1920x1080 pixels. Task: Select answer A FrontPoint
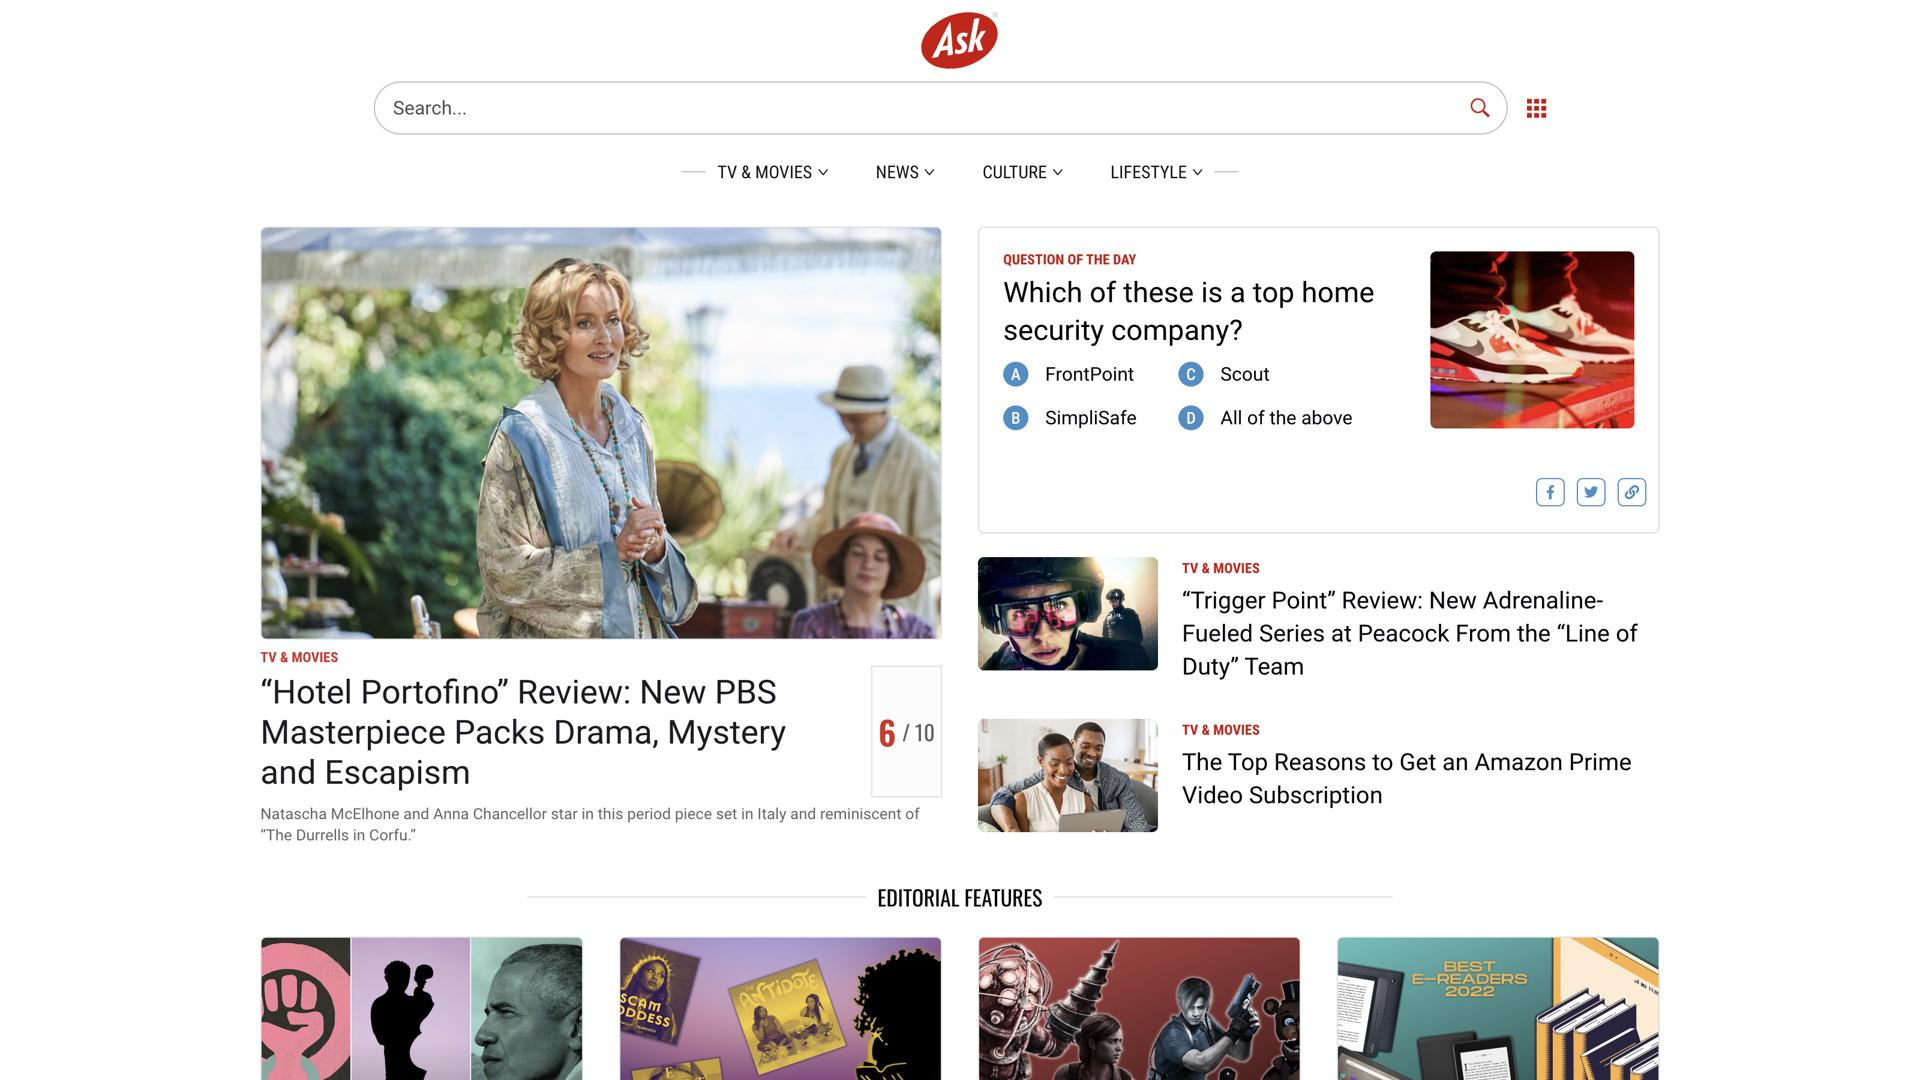[x=1068, y=374]
